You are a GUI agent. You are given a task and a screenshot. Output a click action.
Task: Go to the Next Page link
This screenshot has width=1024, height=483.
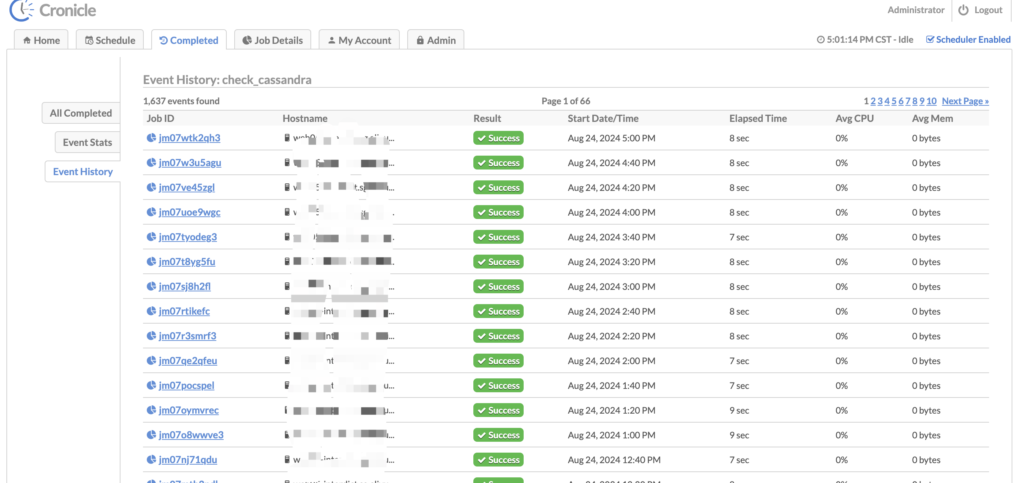(x=965, y=101)
